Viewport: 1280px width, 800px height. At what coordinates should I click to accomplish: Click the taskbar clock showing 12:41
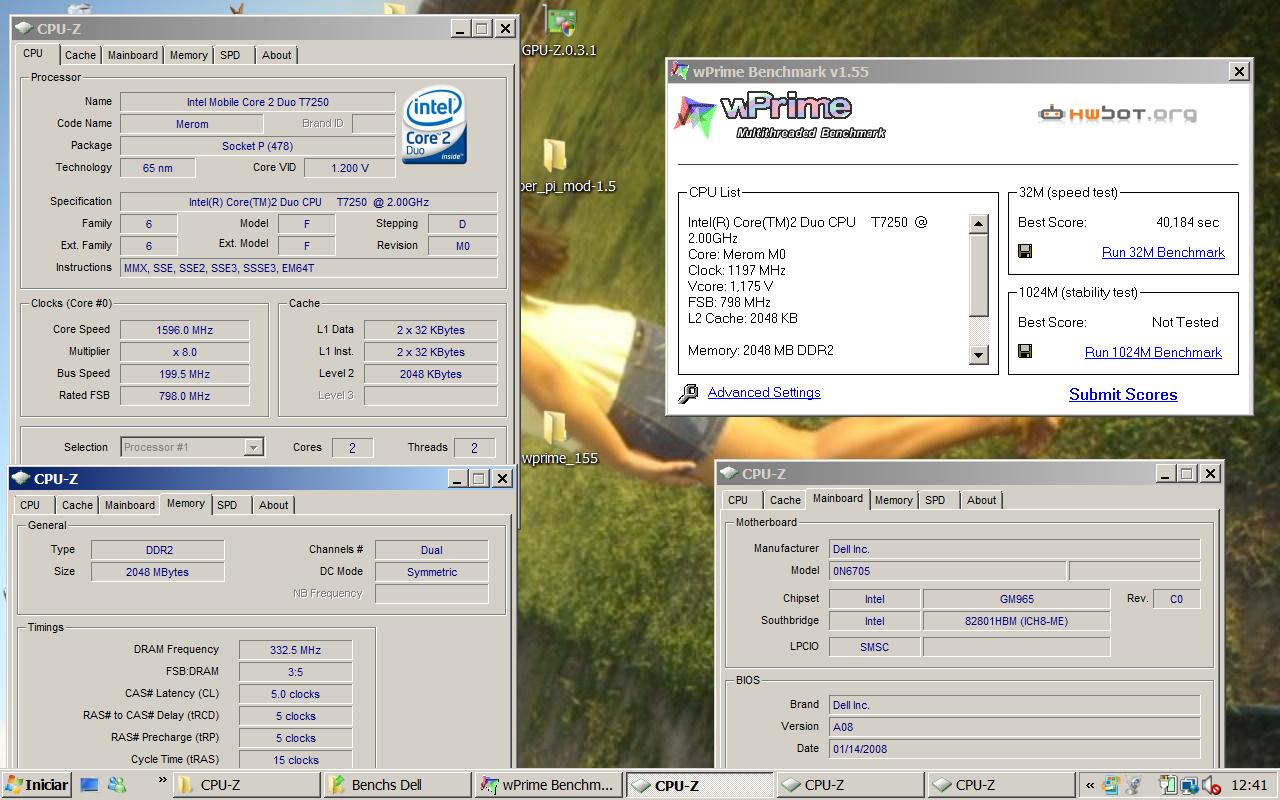[x=1250, y=785]
